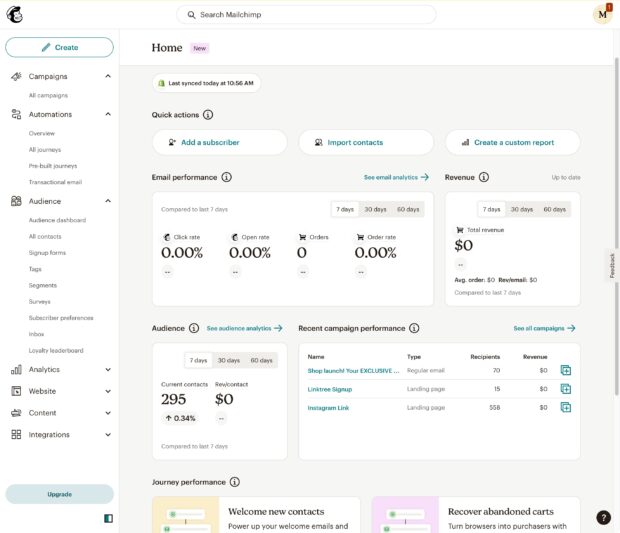Select 60 days in Revenue card

click(555, 209)
